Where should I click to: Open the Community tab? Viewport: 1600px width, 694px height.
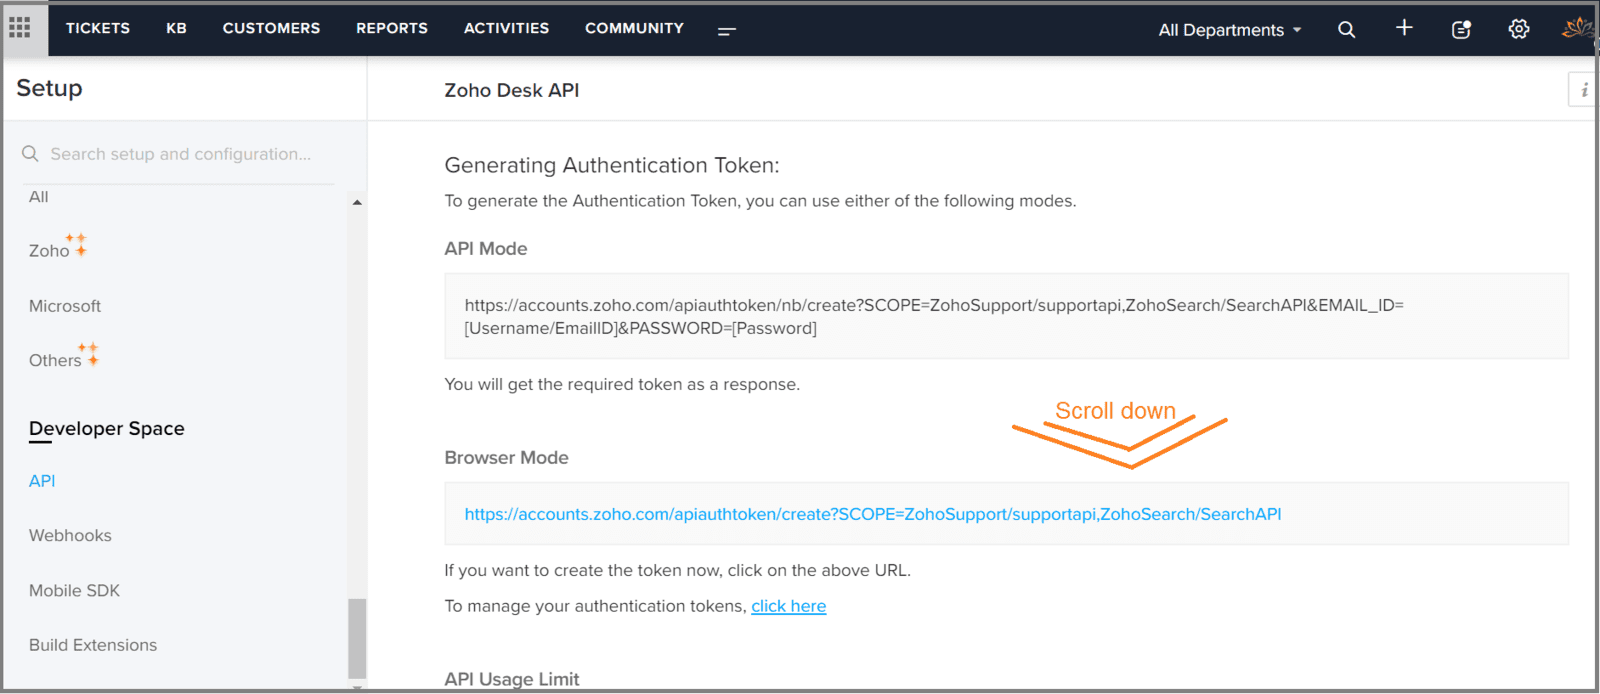pyautogui.click(x=634, y=28)
